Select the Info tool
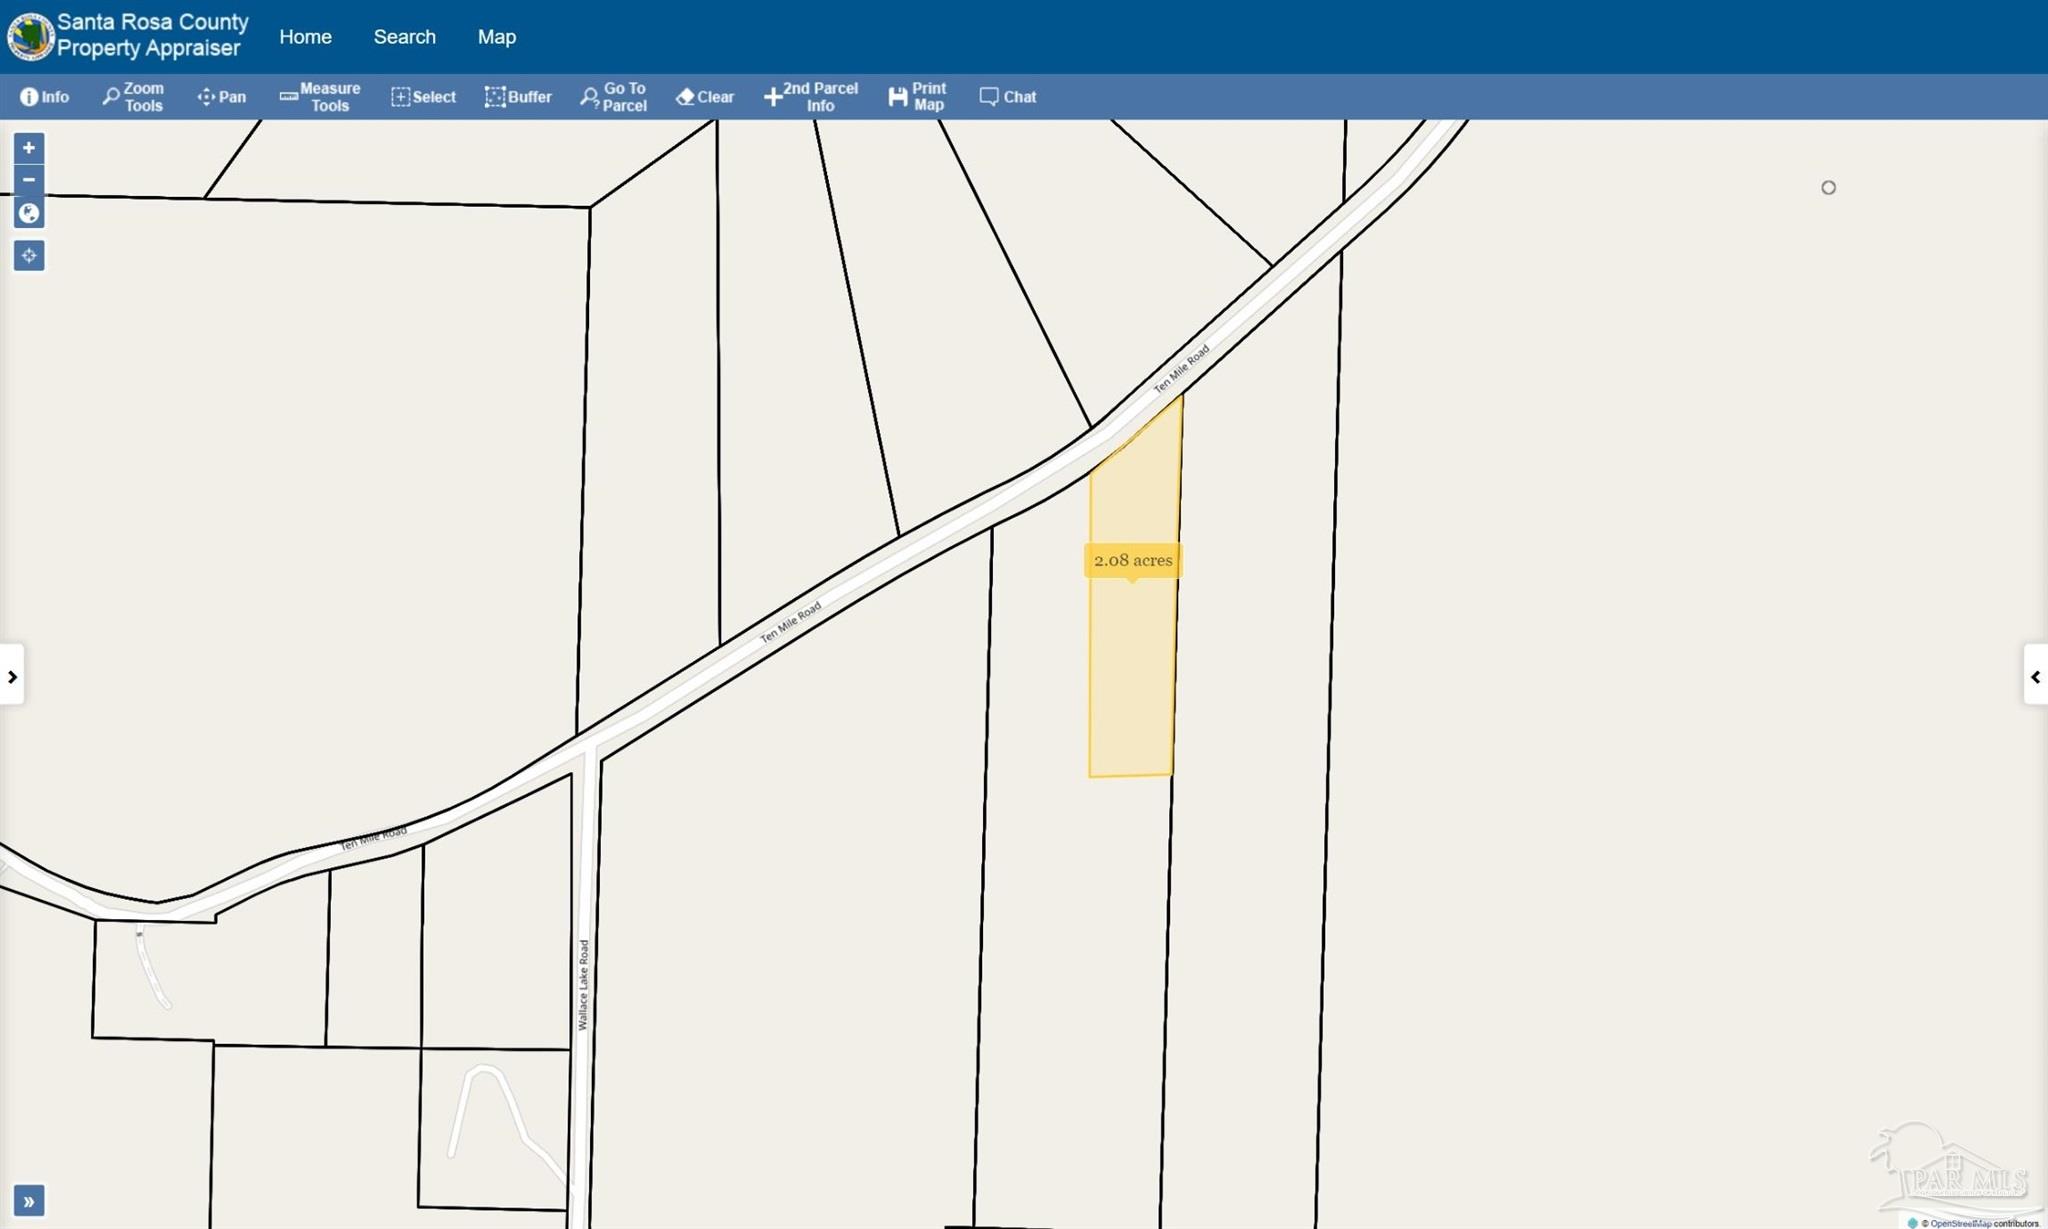The width and height of the screenshot is (2048, 1229). tap(45, 97)
